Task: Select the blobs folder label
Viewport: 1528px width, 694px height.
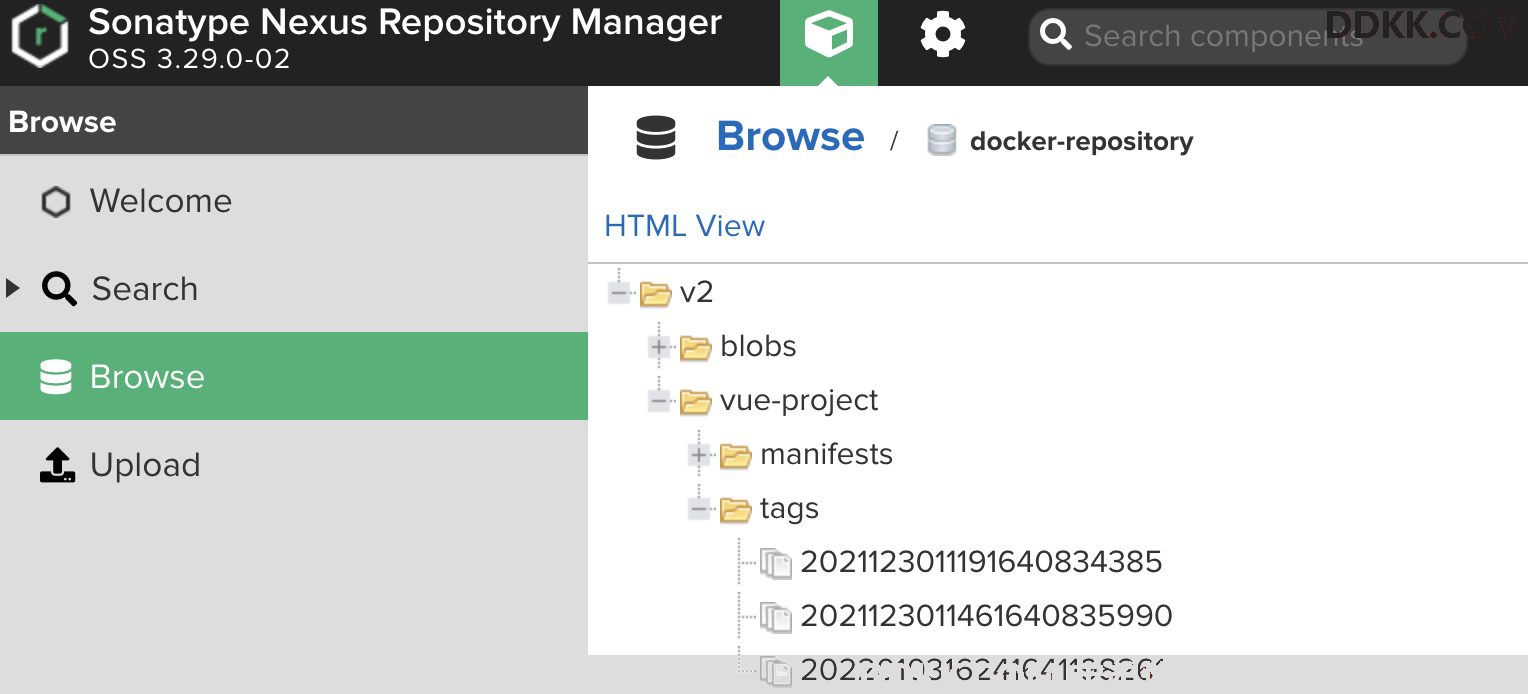Action: [759, 347]
